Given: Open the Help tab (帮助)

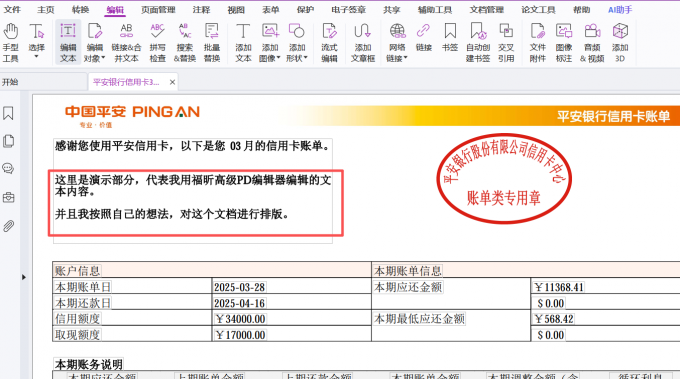Looking at the screenshot, I should (x=582, y=10).
